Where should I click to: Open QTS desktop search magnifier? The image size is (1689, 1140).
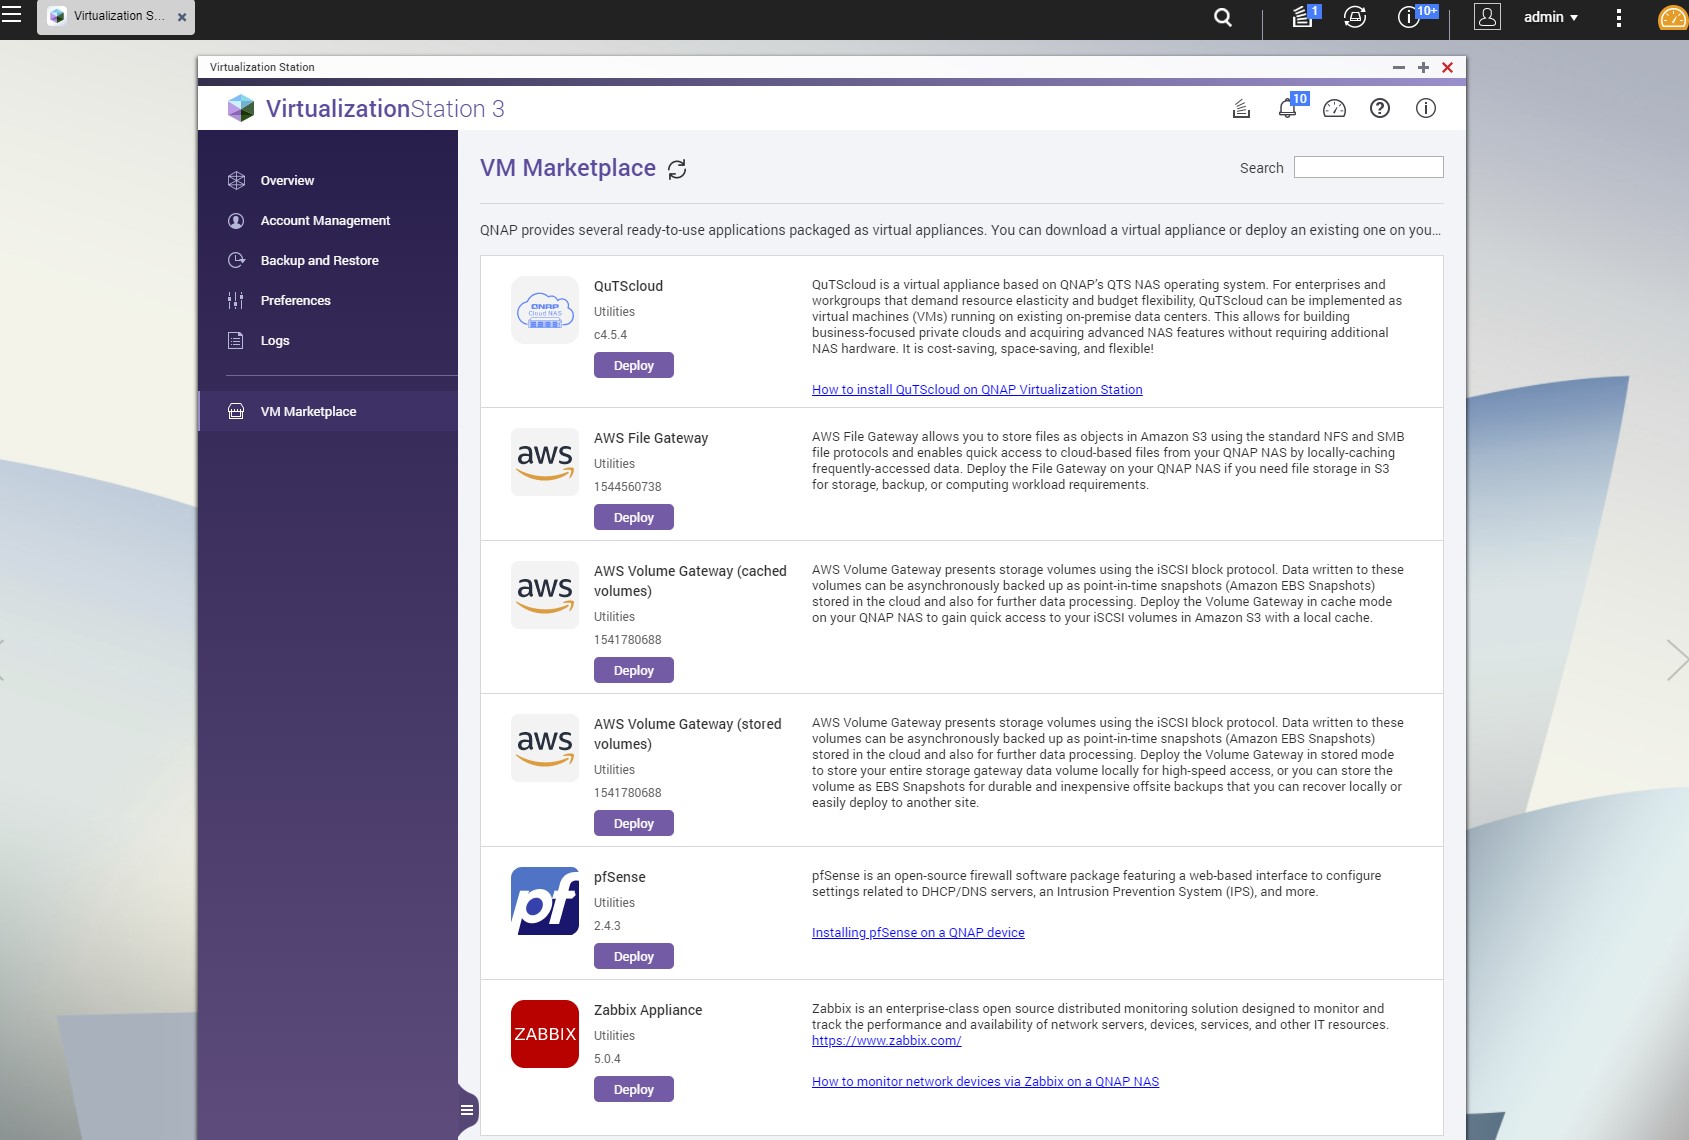[x=1223, y=17]
